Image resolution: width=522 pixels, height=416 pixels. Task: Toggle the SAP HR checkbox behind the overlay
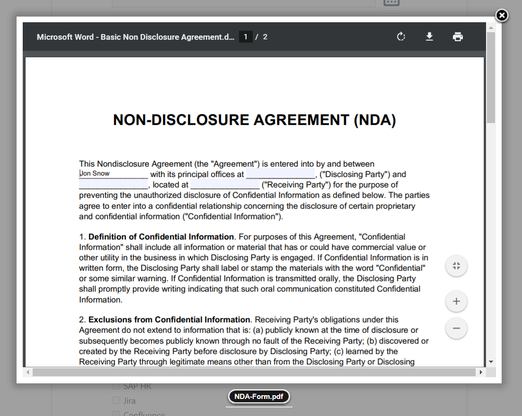[116, 386]
